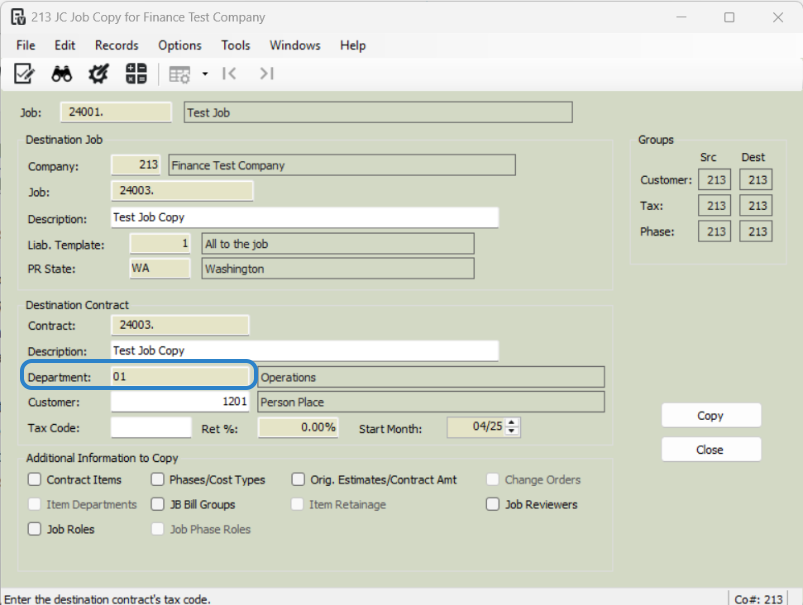Check the Phases/Cost Types option
Viewport: 803px width, 605px height.
(x=158, y=479)
